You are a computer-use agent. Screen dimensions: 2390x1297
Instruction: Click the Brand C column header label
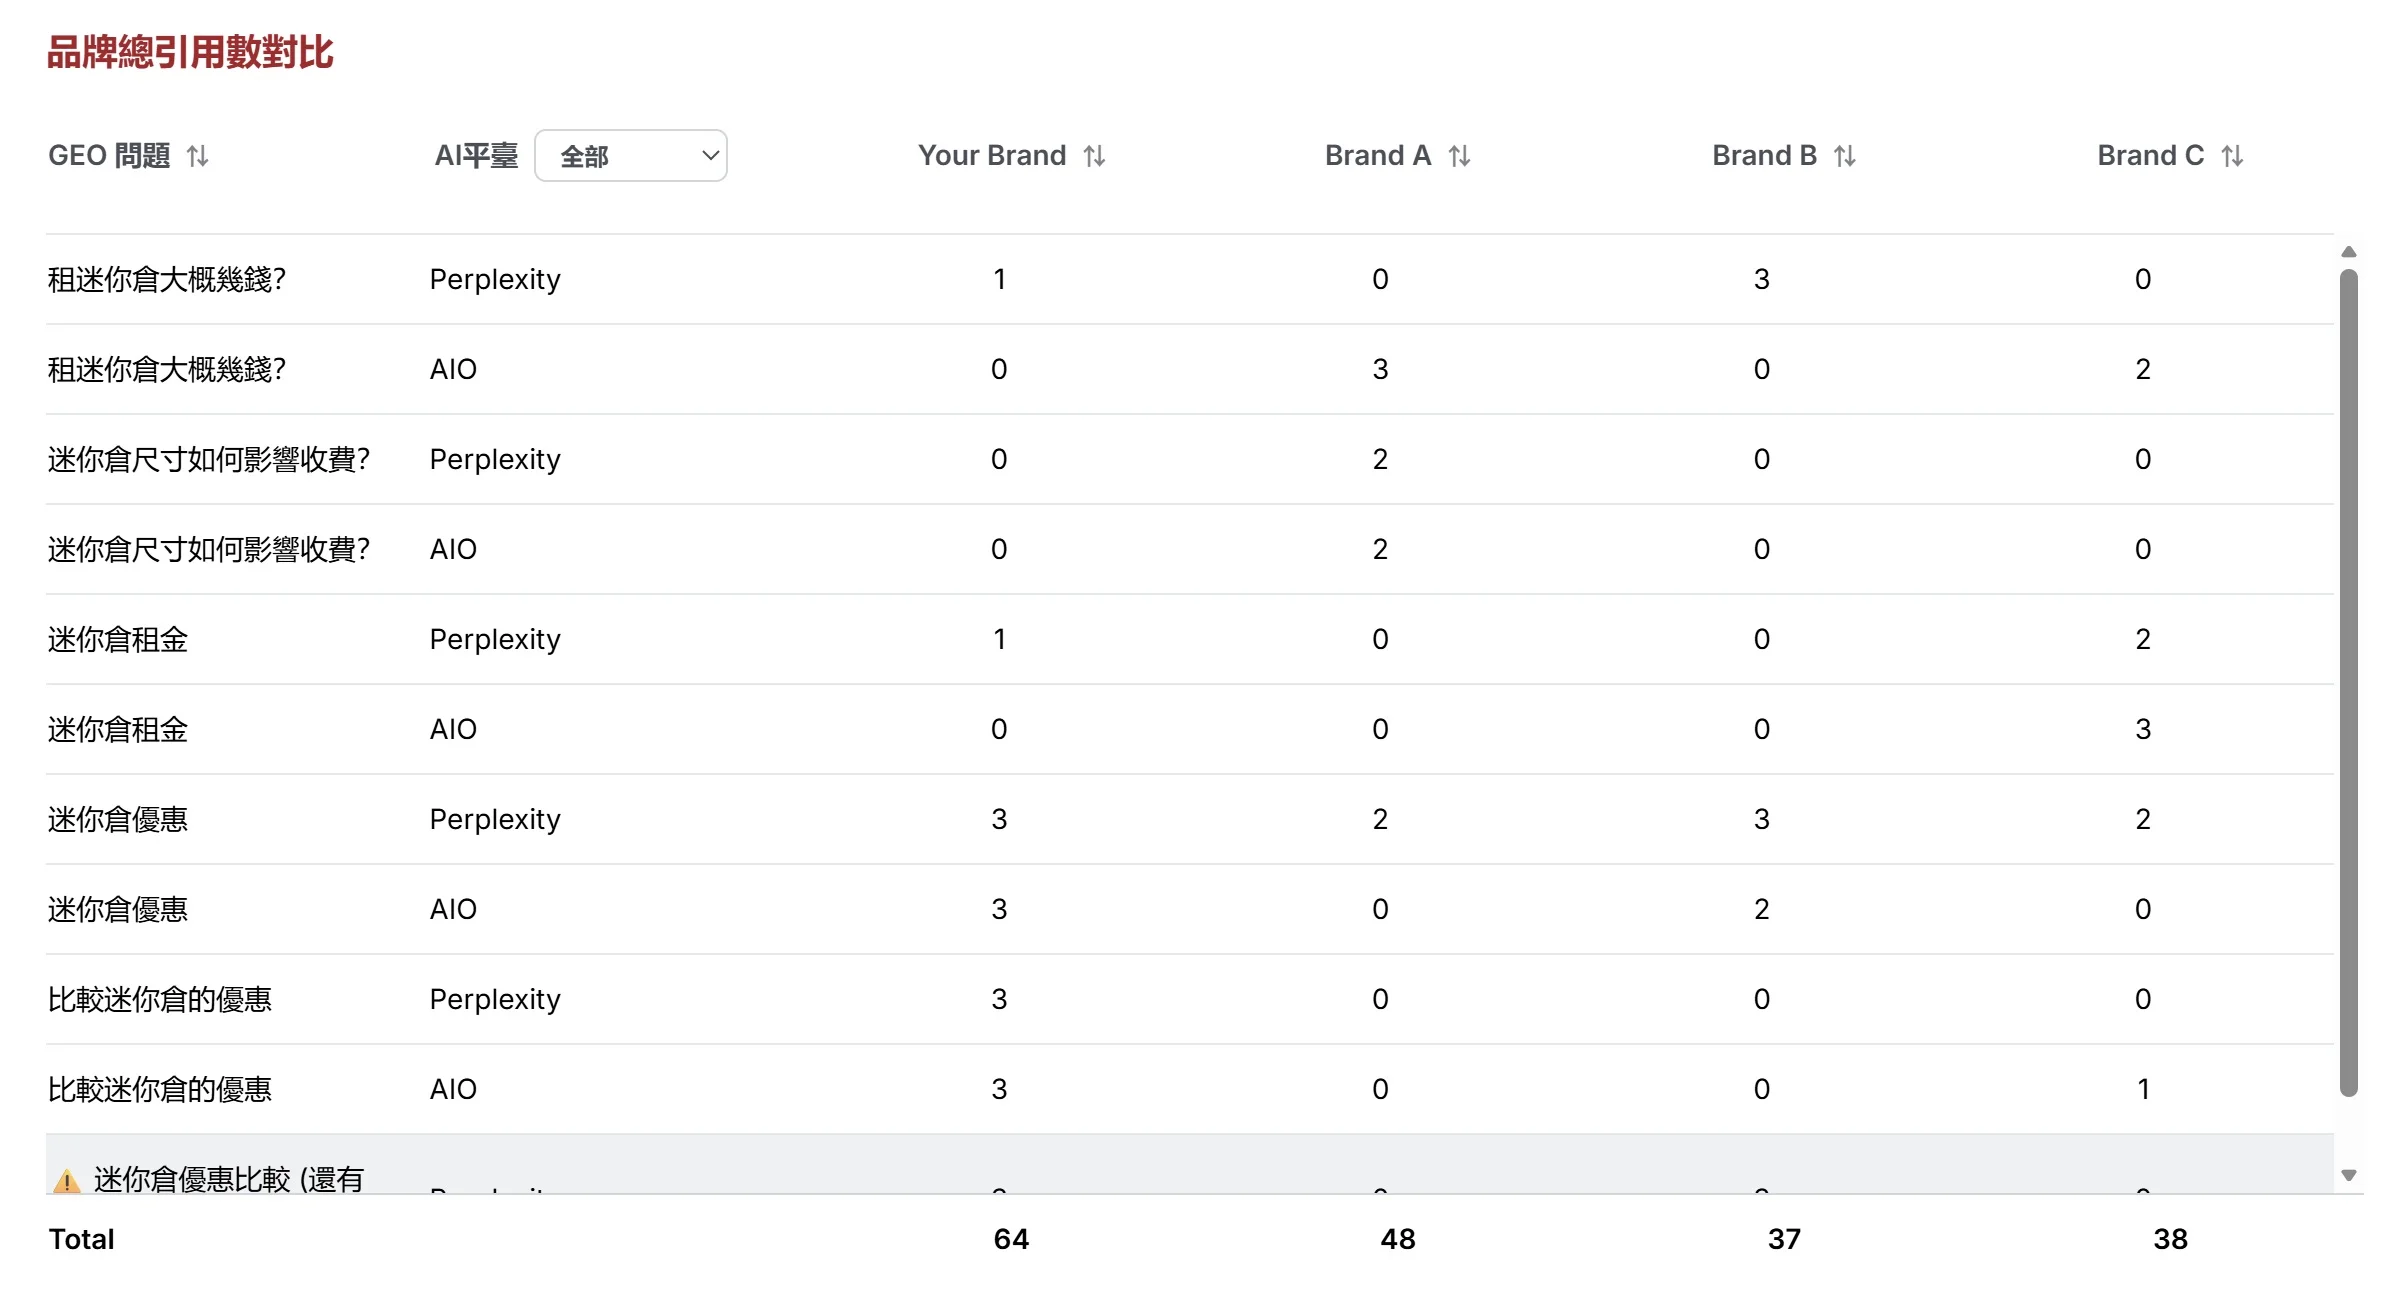(x=2150, y=156)
